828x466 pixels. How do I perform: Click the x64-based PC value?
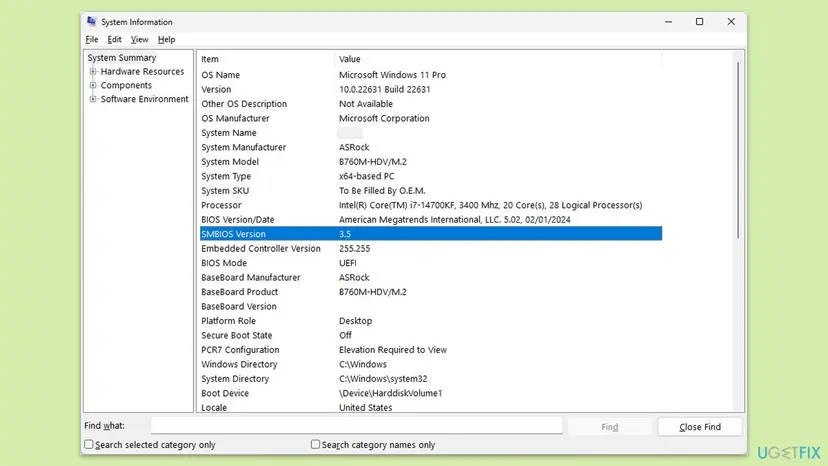tap(366, 176)
